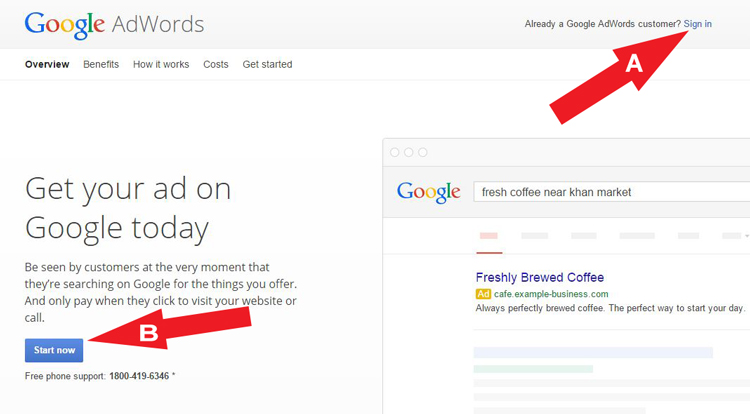
Task: Click the mock search box with the coffee query
Action: click(x=611, y=192)
